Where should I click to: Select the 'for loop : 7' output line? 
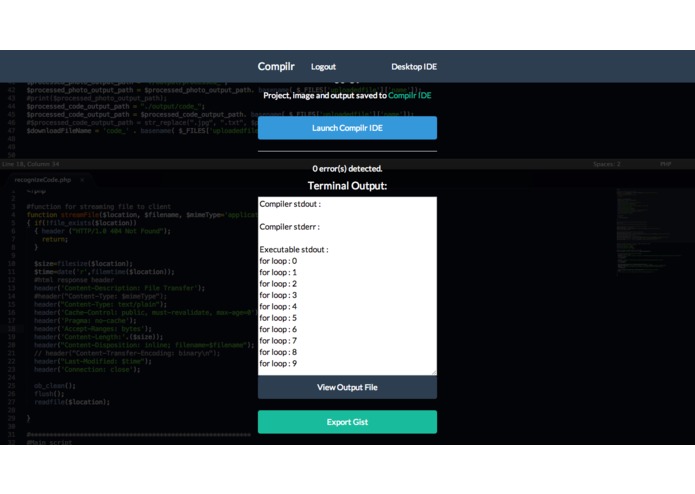(x=278, y=341)
